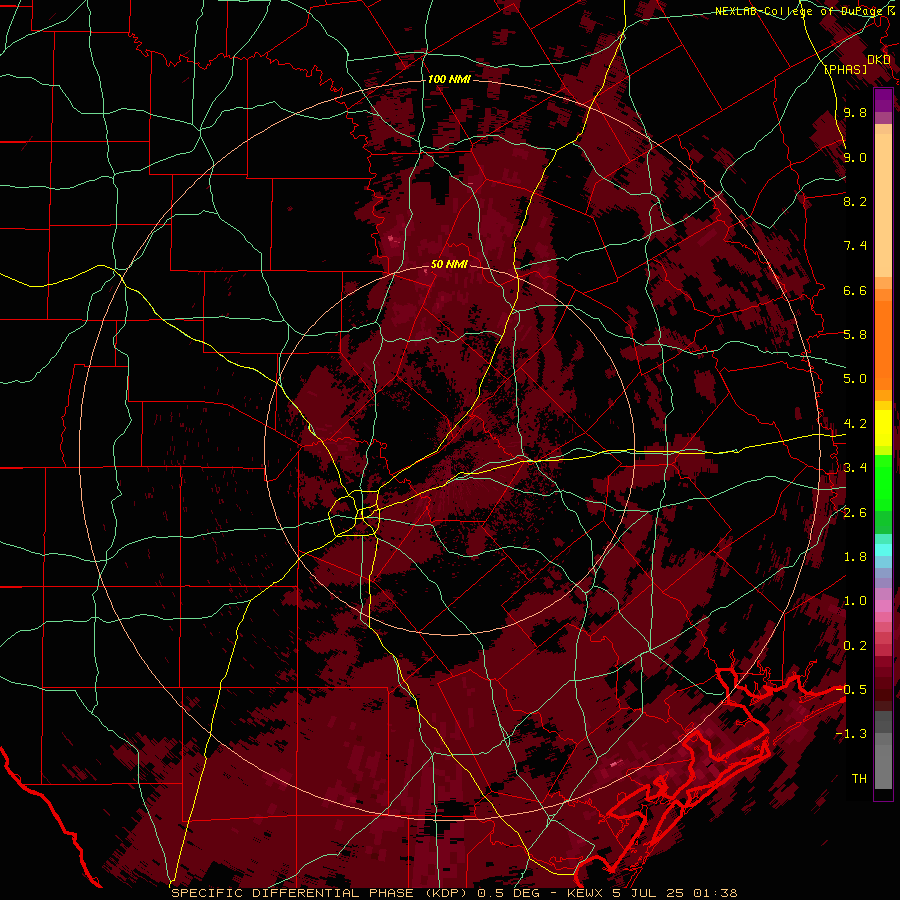This screenshot has width=900, height=900.
Task: Click the cyan band of the color scale
Action: click(x=883, y=550)
